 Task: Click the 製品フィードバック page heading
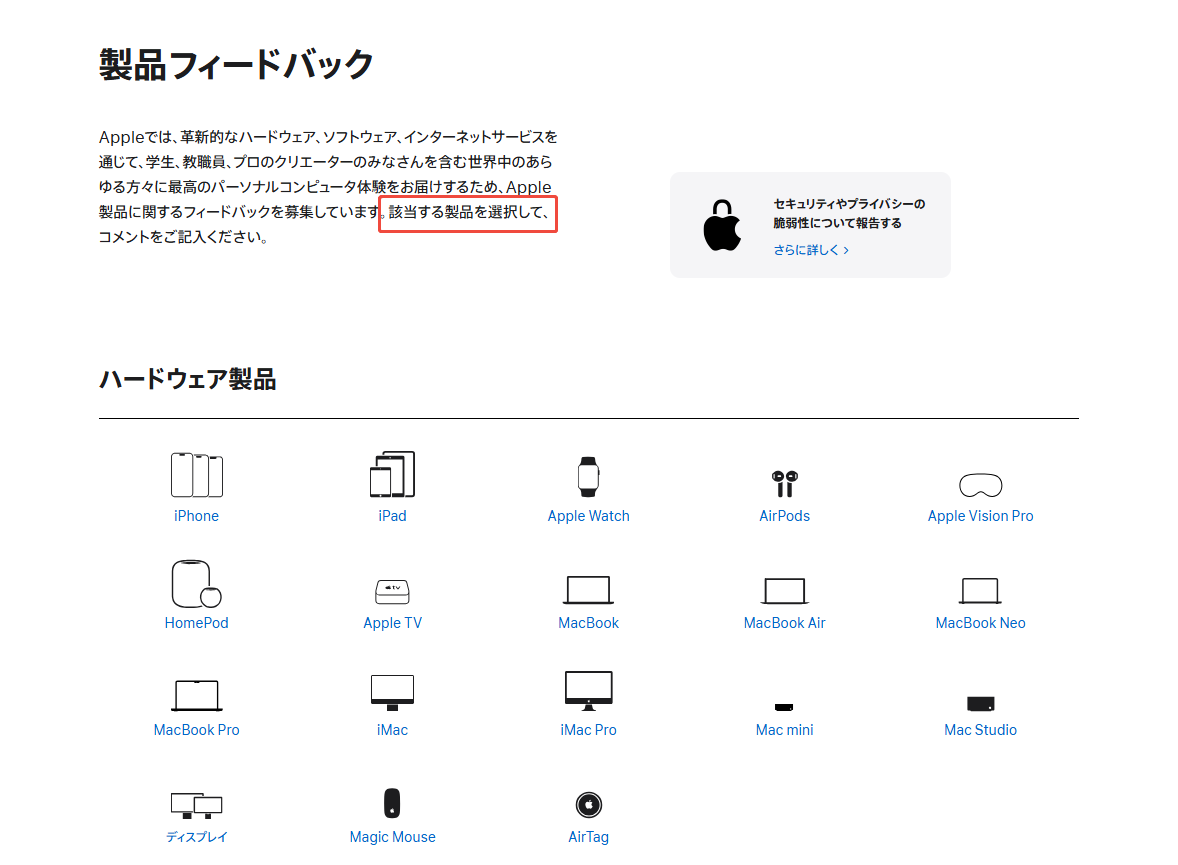pyautogui.click(x=236, y=64)
